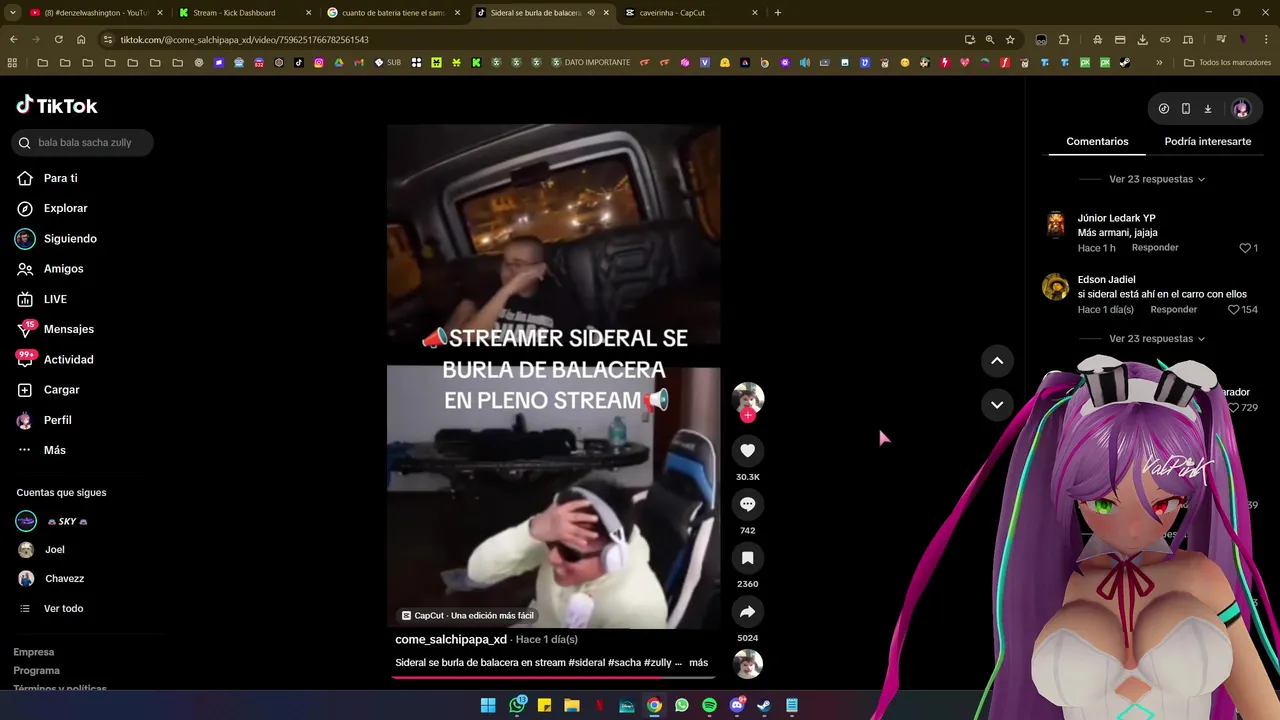
Task: Click the address bar URL
Action: click(244, 39)
